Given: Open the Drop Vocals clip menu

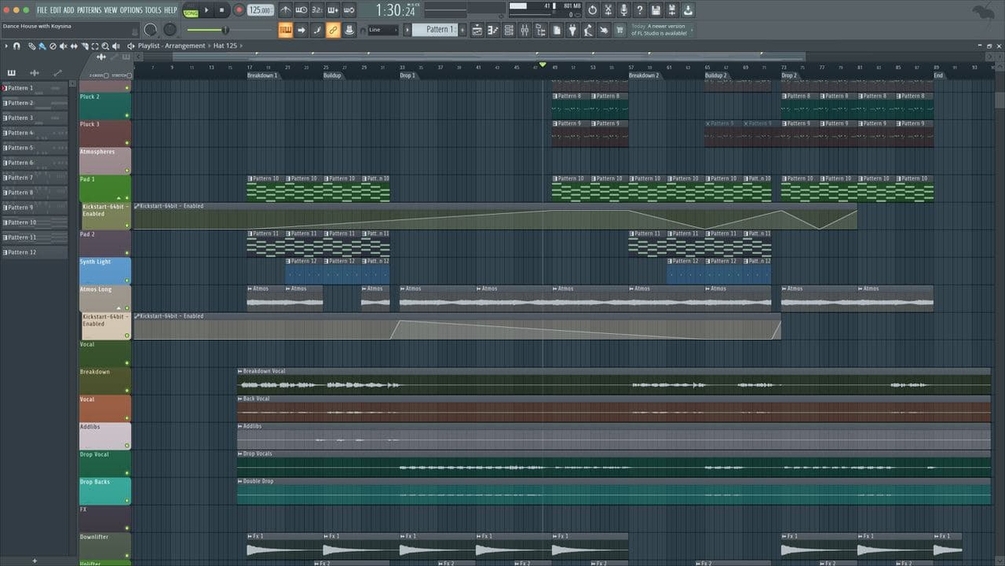Looking at the screenshot, I should click(240, 454).
